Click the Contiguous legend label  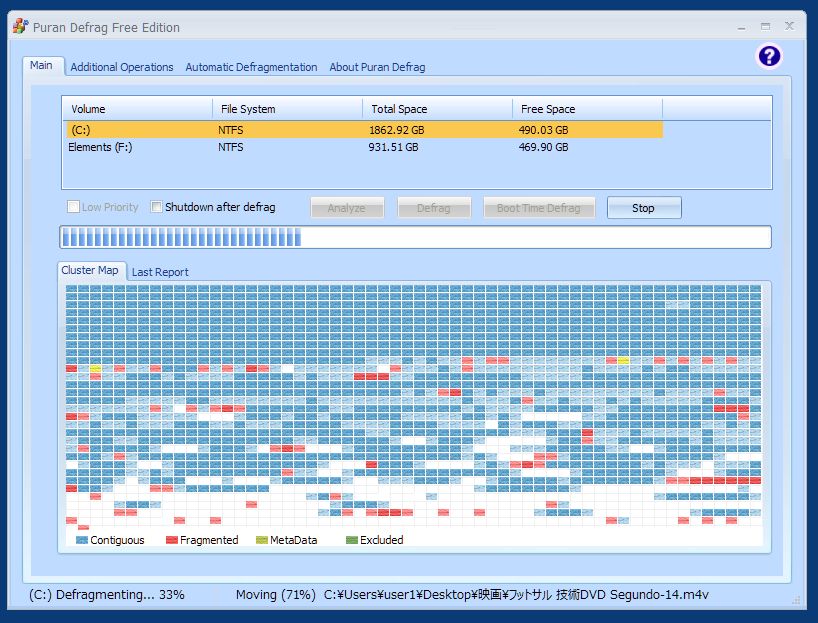coord(117,540)
